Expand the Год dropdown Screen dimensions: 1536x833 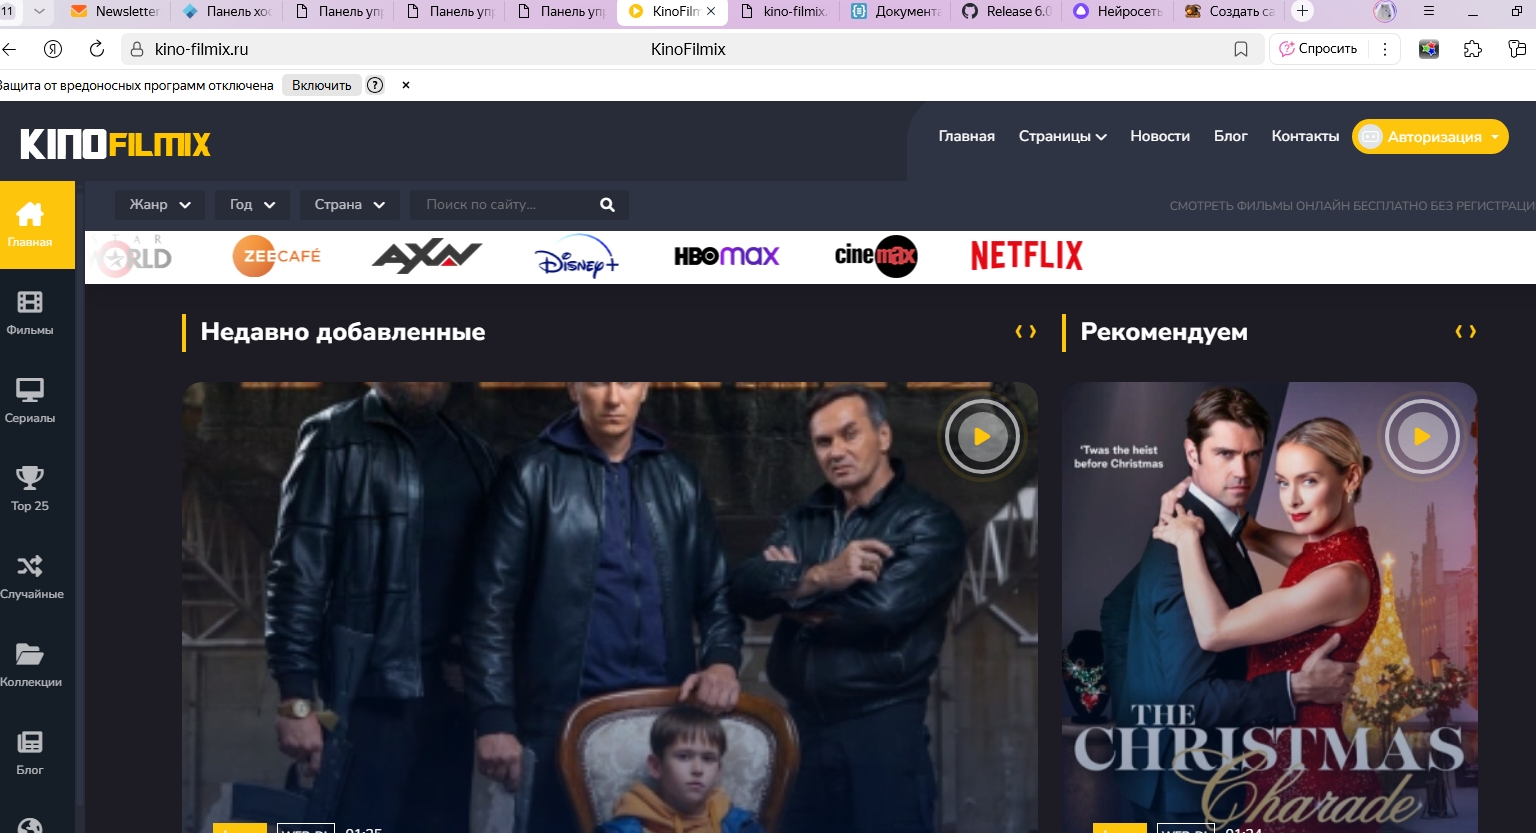[x=252, y=205]
